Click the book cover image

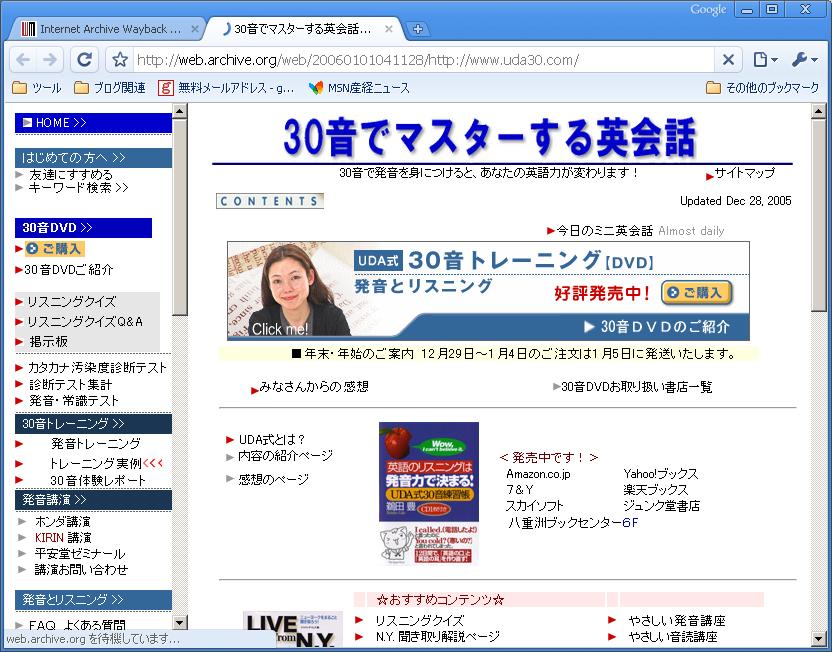429,493
